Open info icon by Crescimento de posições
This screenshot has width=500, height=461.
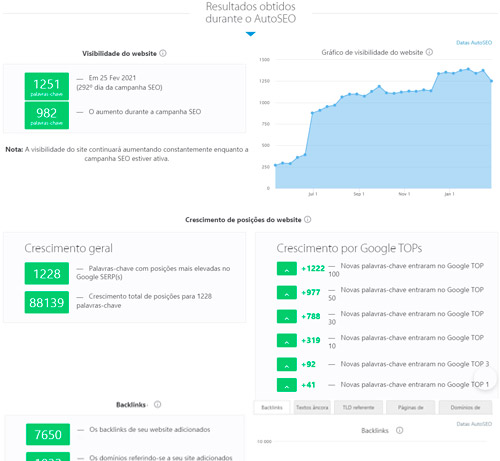coord(308,219)
